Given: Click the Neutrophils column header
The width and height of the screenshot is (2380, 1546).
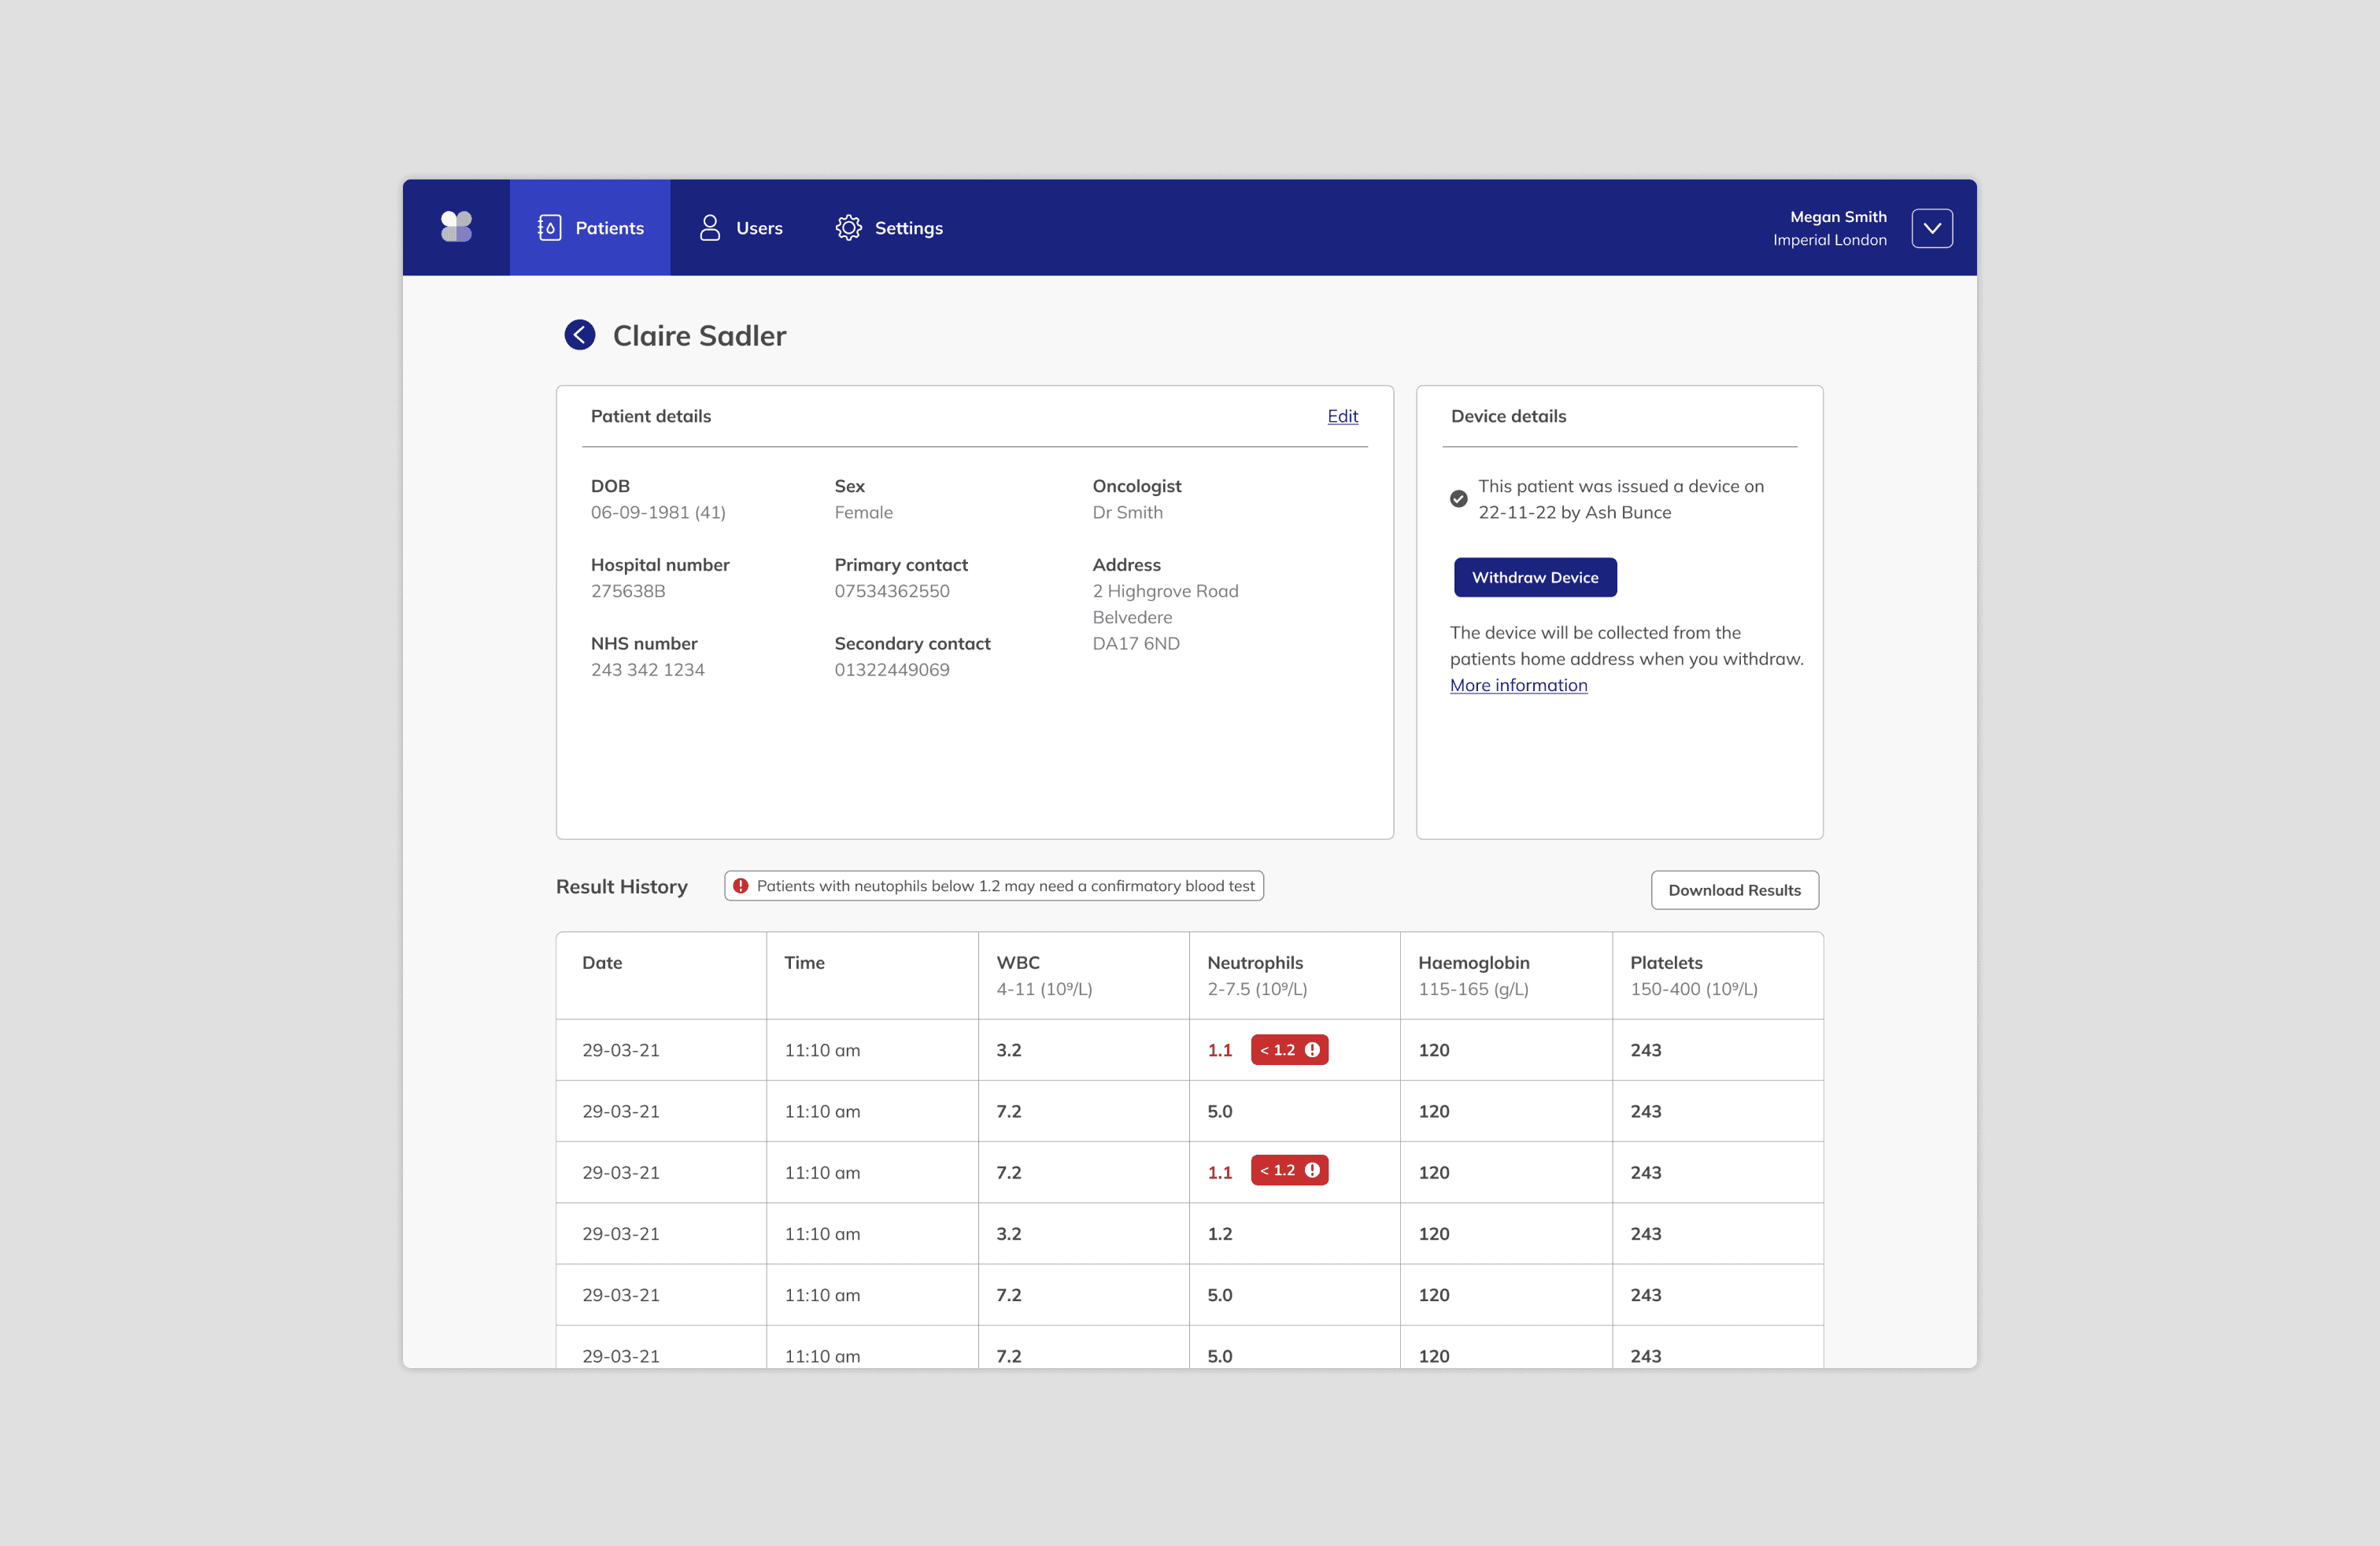Looking at the screenshot, I should click(x=1254, y=963).
